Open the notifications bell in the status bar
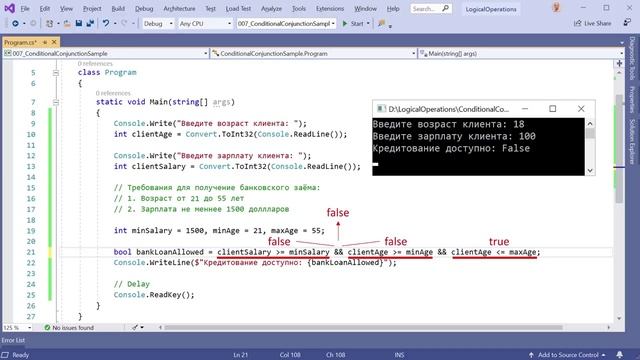The width and height of the screenshot is (640, 360). 620,355
